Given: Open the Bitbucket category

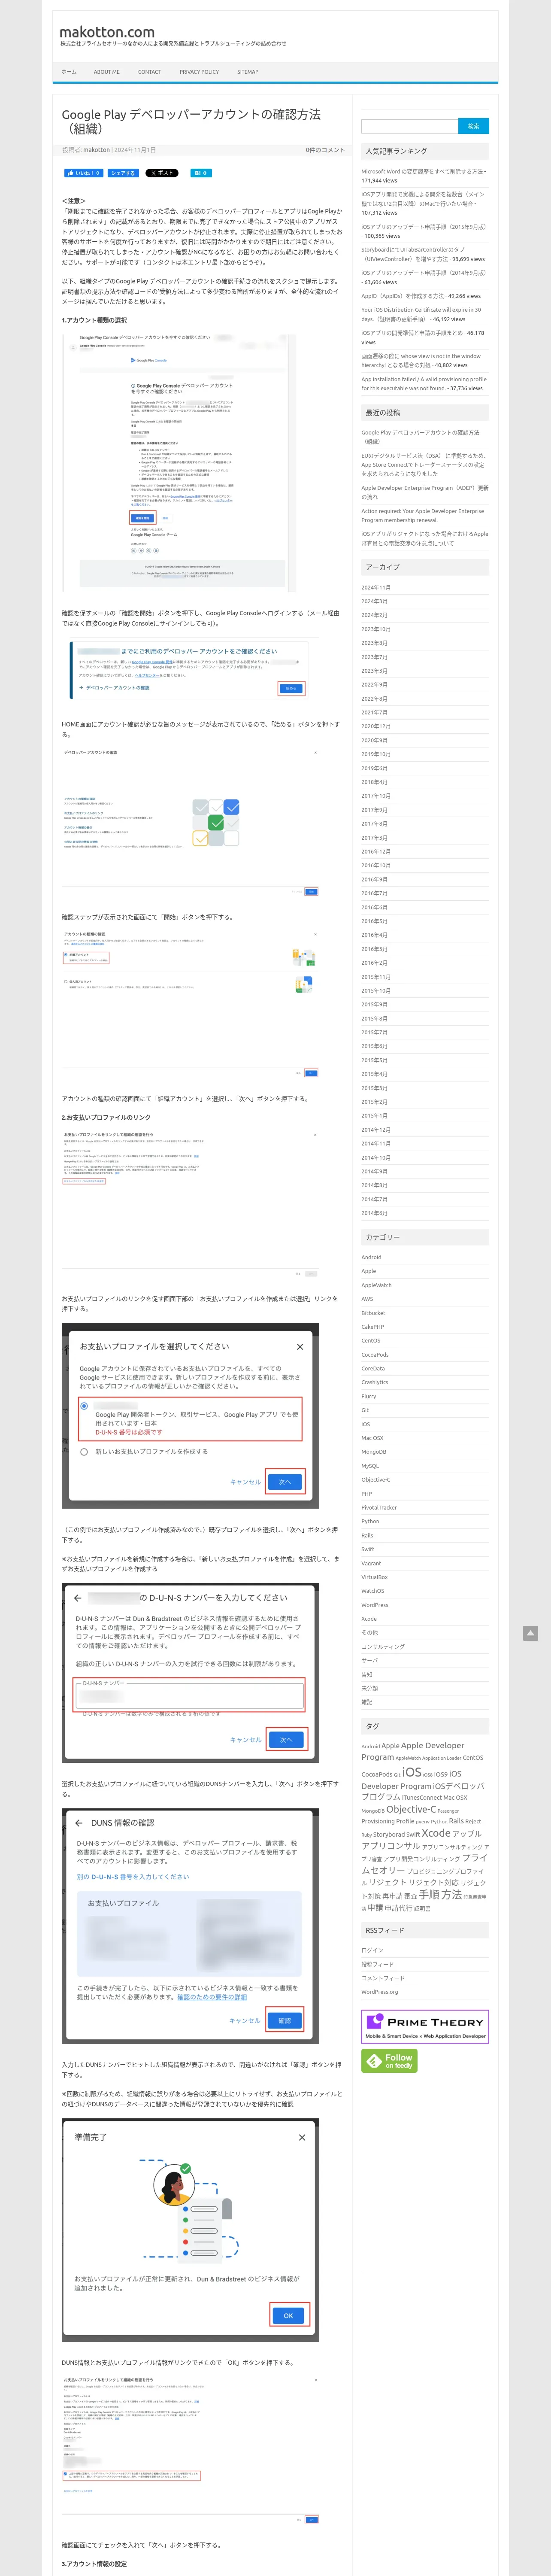Looking at the screenshot, I should (373, 1313).
